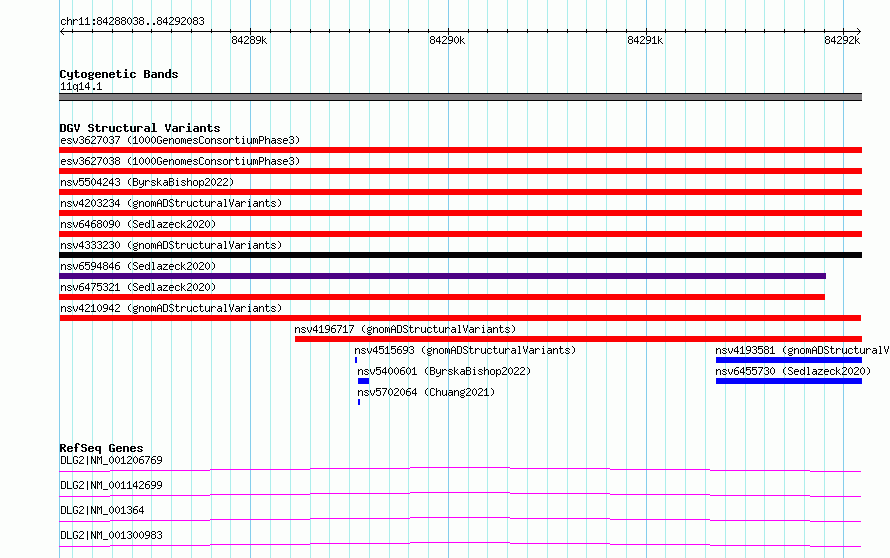Screen dimensions: 890x558
Task: Click variant label nsv6475321 (Sedlazeck2020)
Action: click(x=138, y=287)
